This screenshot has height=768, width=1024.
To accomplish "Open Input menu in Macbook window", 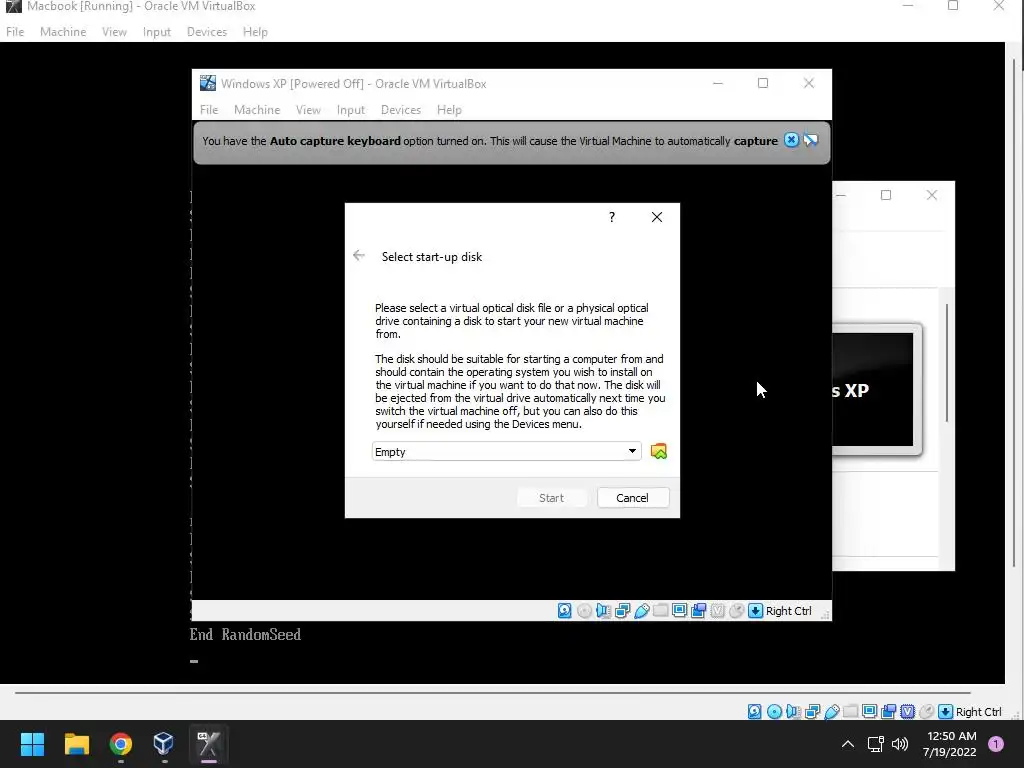I will point(157,31).
